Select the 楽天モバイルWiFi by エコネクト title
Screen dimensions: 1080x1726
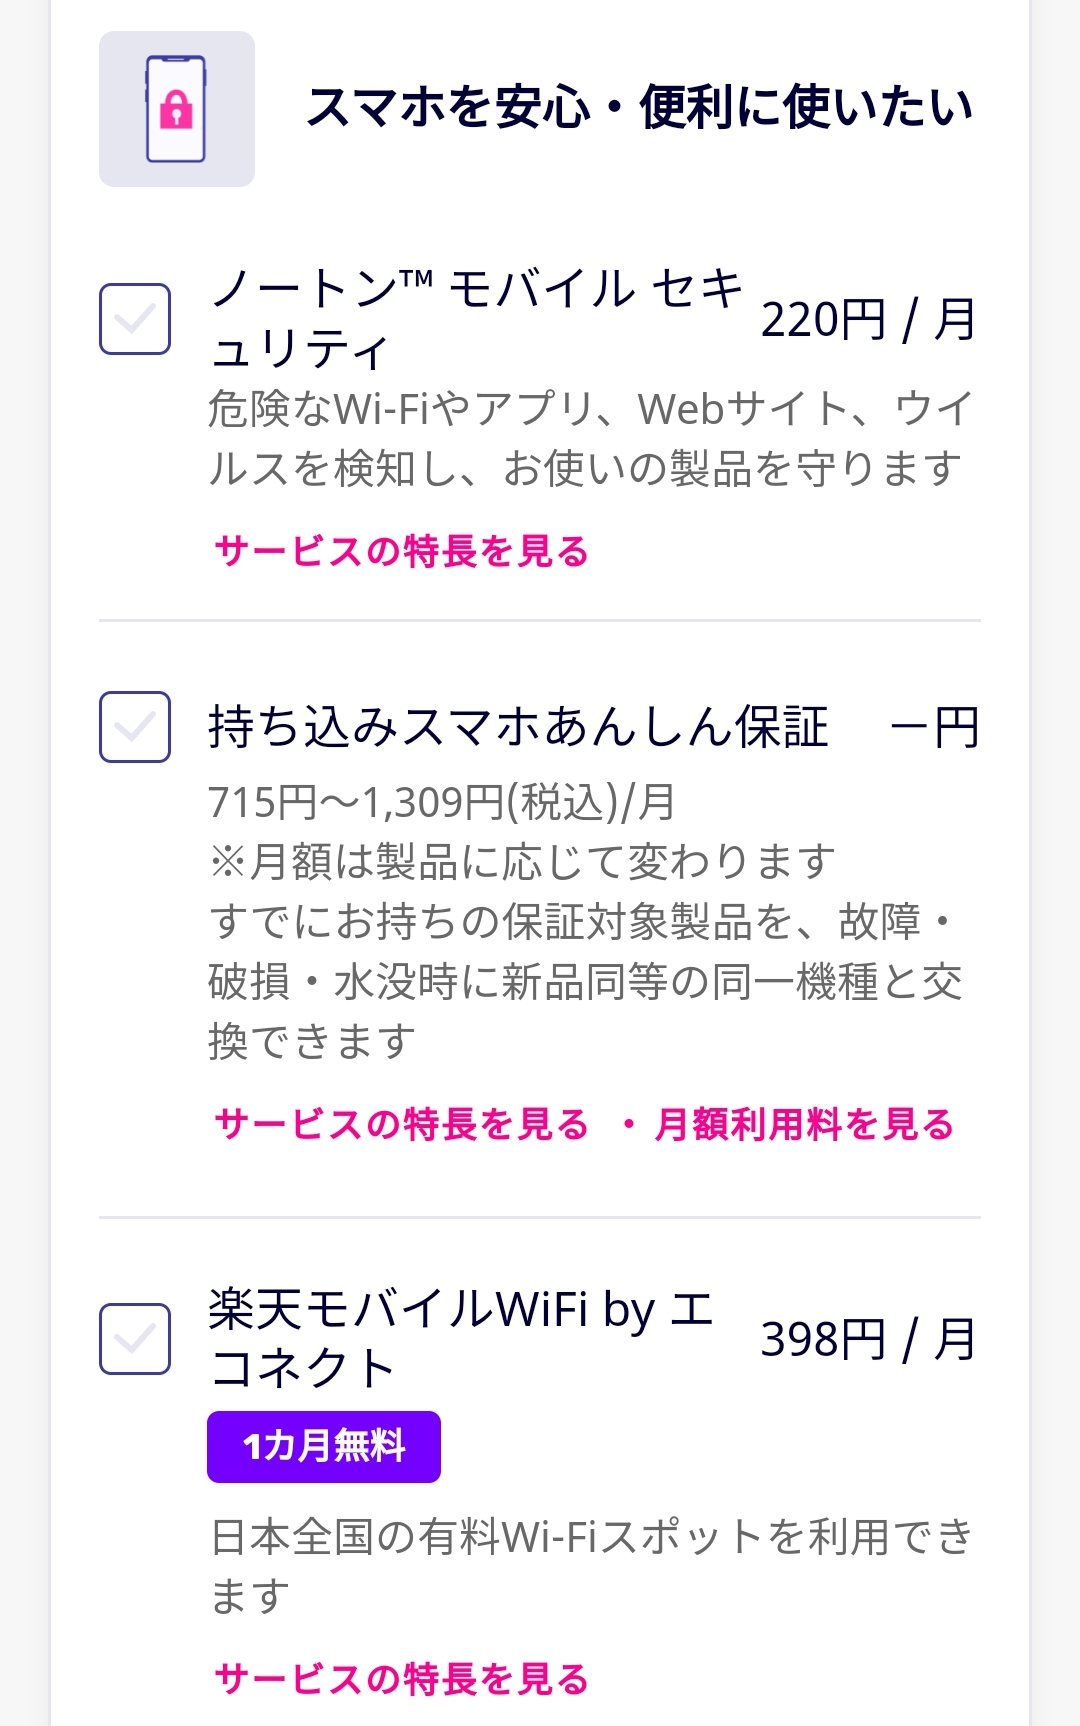pyautogui.click(x=461, y=1338)
